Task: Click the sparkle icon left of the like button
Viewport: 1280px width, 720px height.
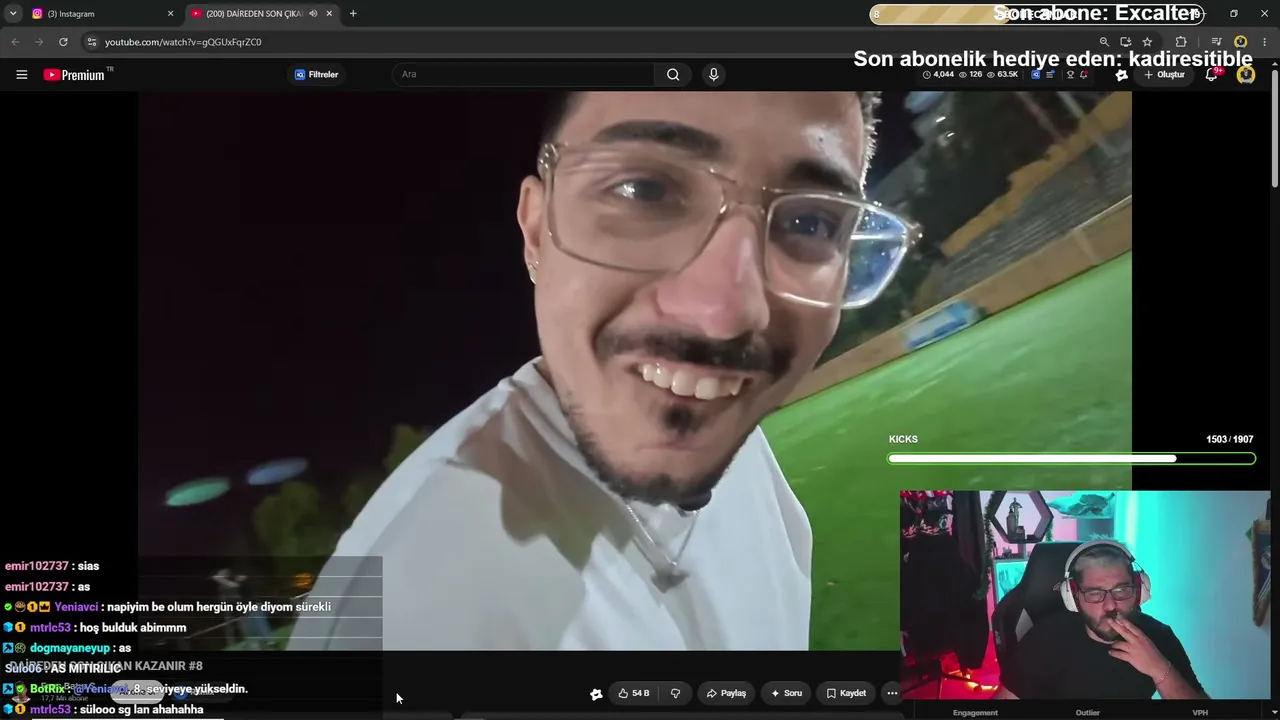Action: point(596,694)
